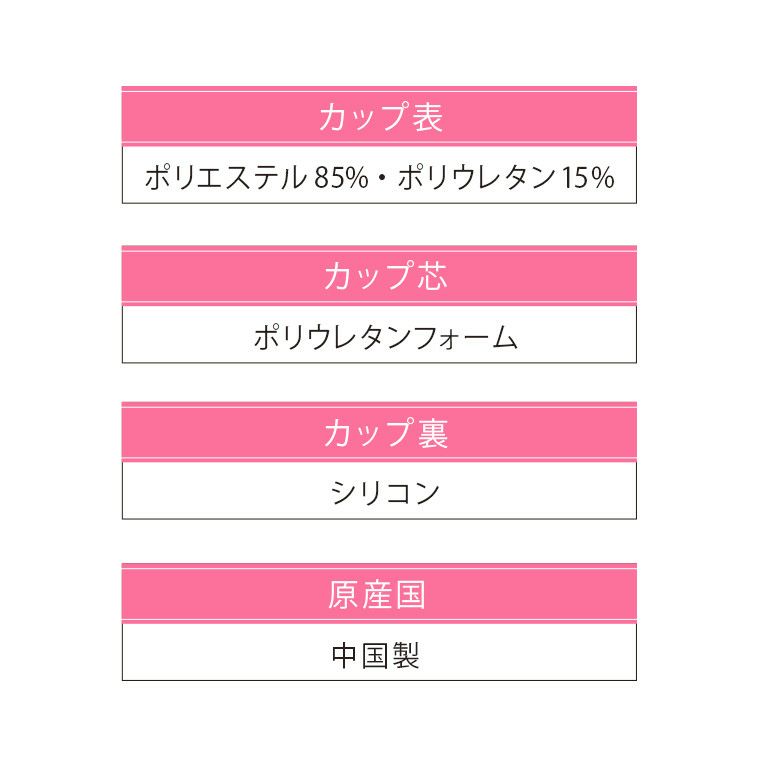Click the 原産国 pink header
This screenshot has height=770, width=770.
379,594
